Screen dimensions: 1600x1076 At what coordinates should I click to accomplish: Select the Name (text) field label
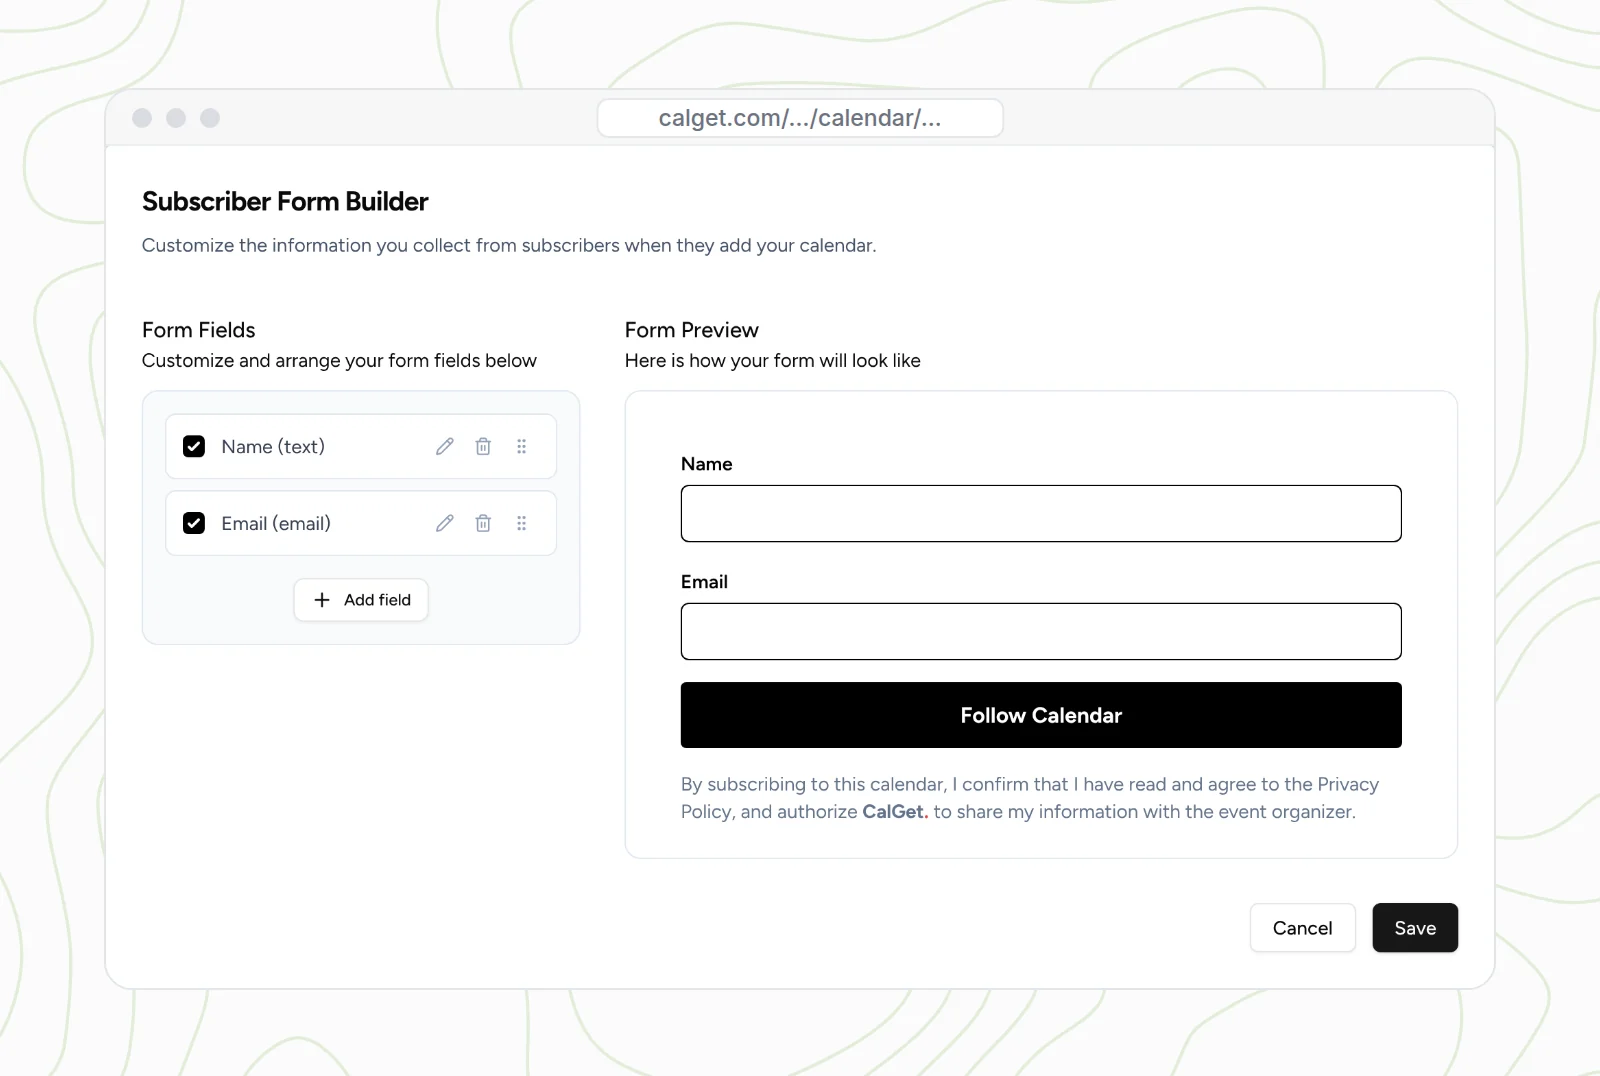tap(273, 447)
